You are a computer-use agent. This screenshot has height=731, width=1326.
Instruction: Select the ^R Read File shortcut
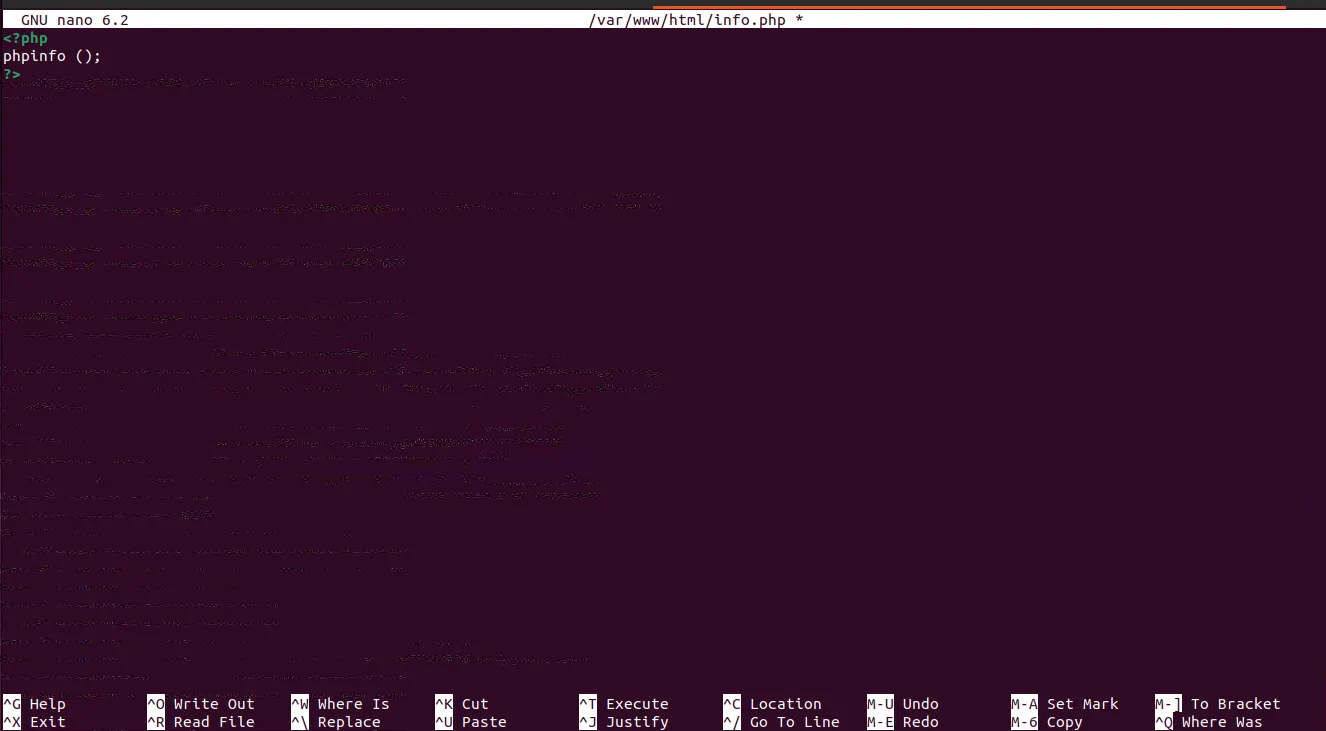pyautogui.click(x=201, y=722)
